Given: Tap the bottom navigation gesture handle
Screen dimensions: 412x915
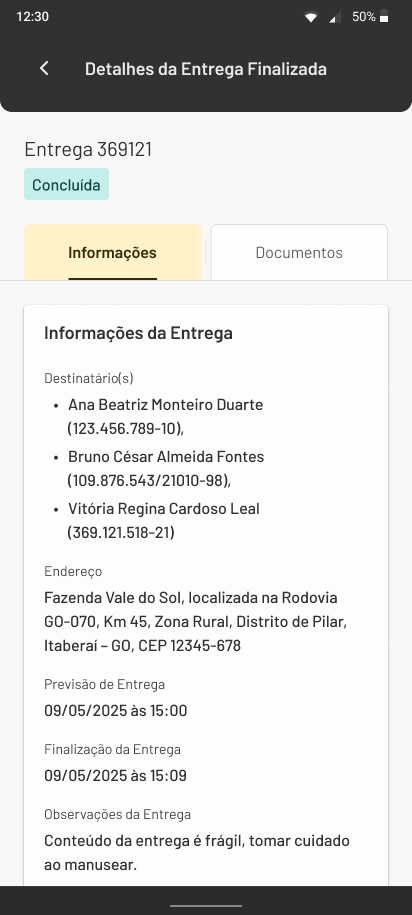Looking at the screenshot, I should pos(206,906).
